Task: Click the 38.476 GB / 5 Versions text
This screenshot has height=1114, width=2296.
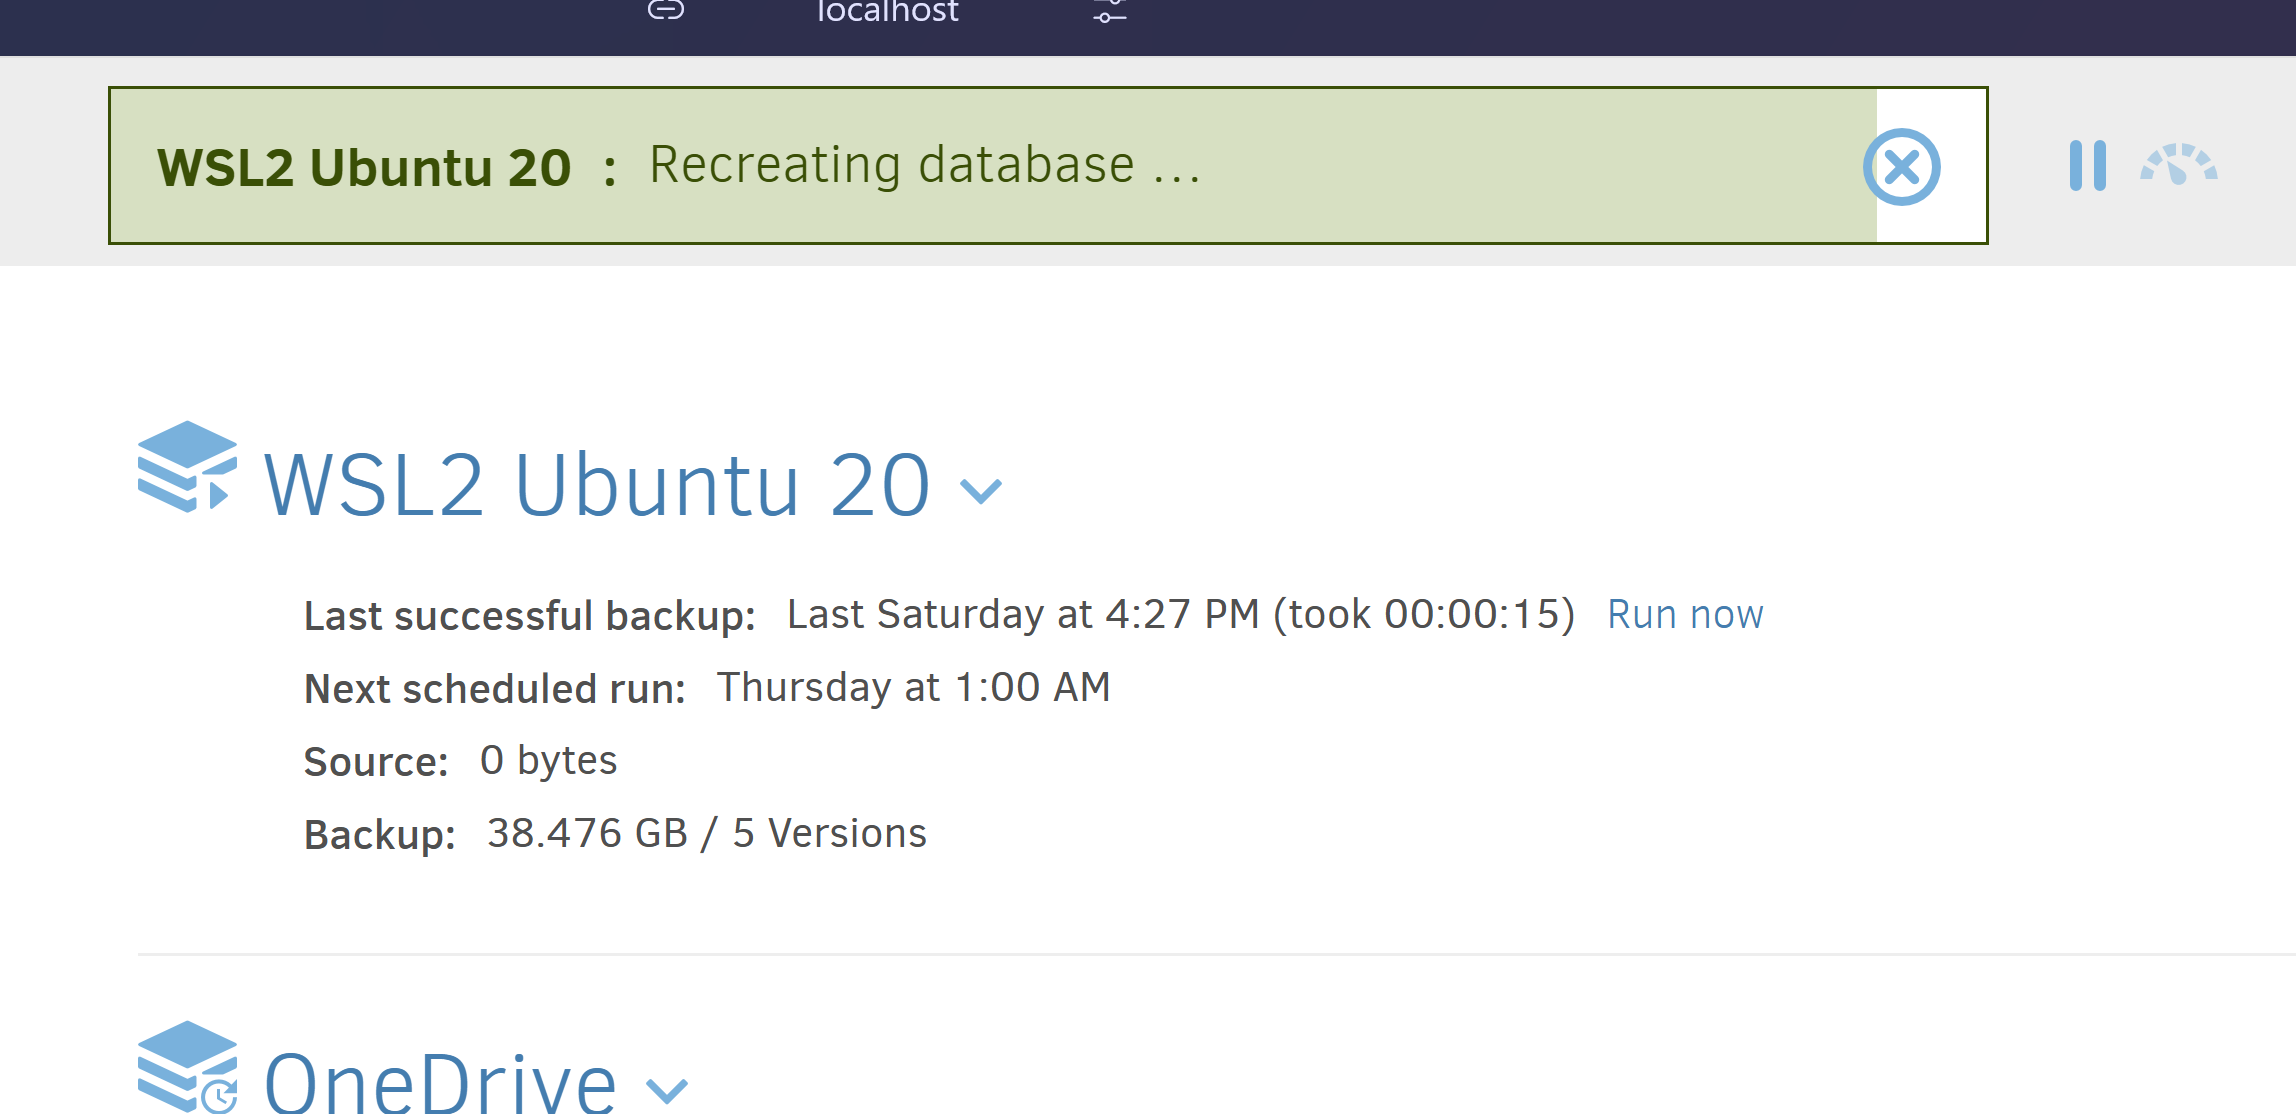Action: pos(706,833)
